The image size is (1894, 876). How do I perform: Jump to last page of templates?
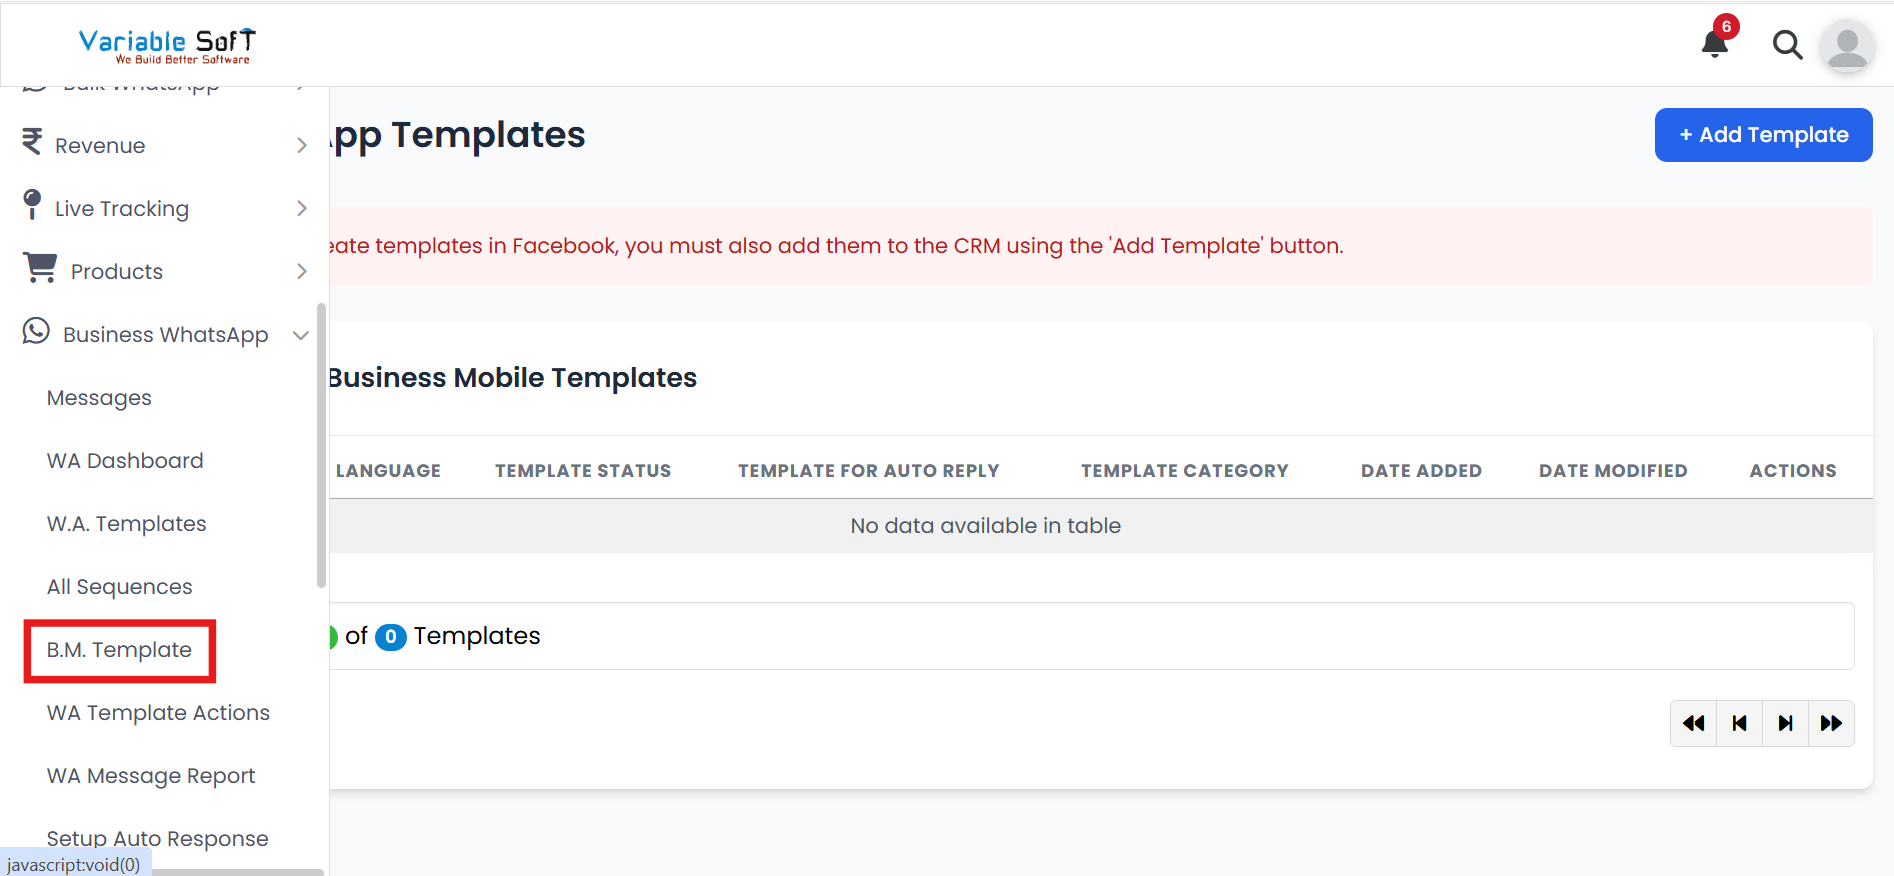pos(1831,723)
